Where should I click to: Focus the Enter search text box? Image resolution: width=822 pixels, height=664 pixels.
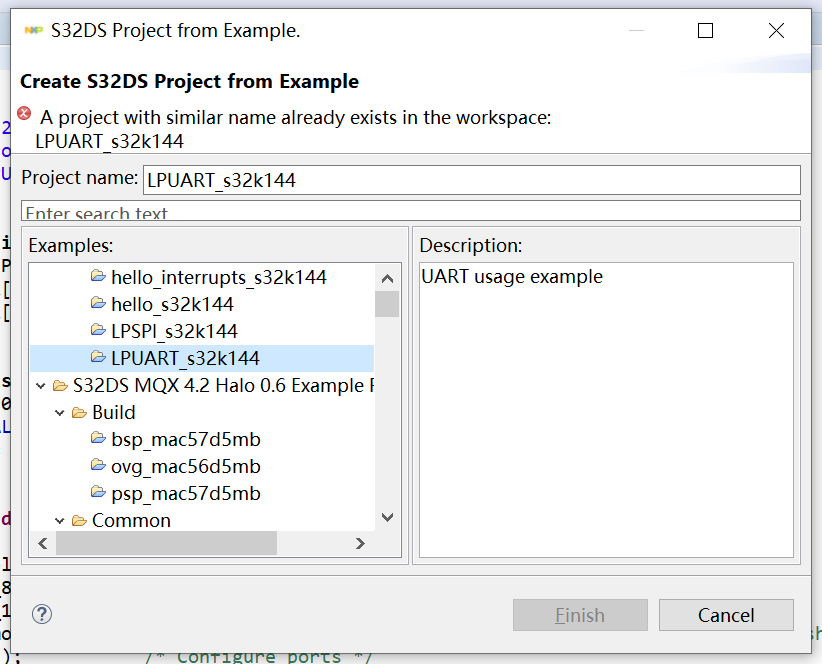tap(411, 211)
